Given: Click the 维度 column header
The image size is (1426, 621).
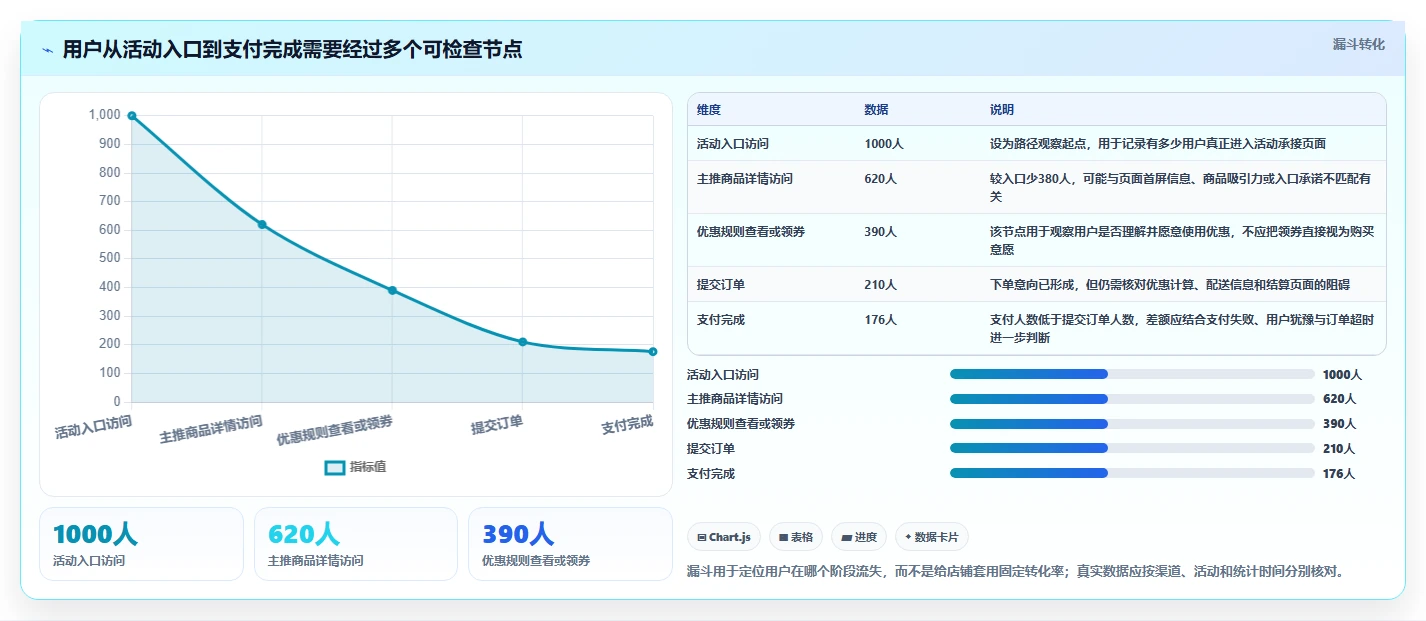Looking at the screenshot, I should [x=709, y=110].
